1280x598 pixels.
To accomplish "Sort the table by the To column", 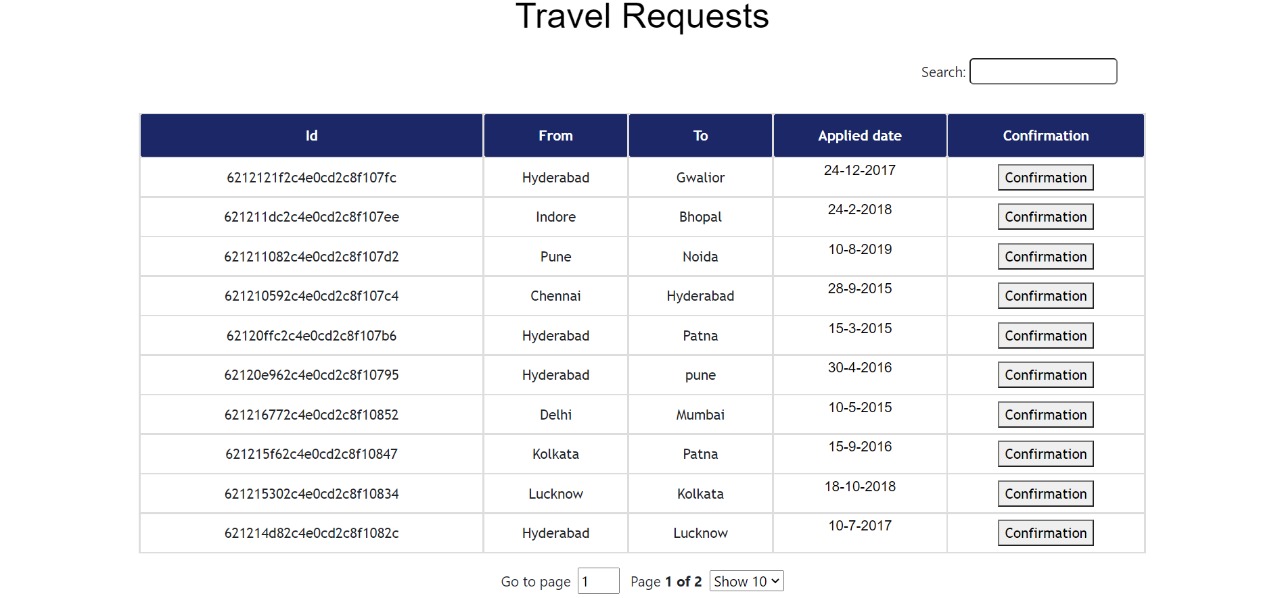I will pos(700,135).
